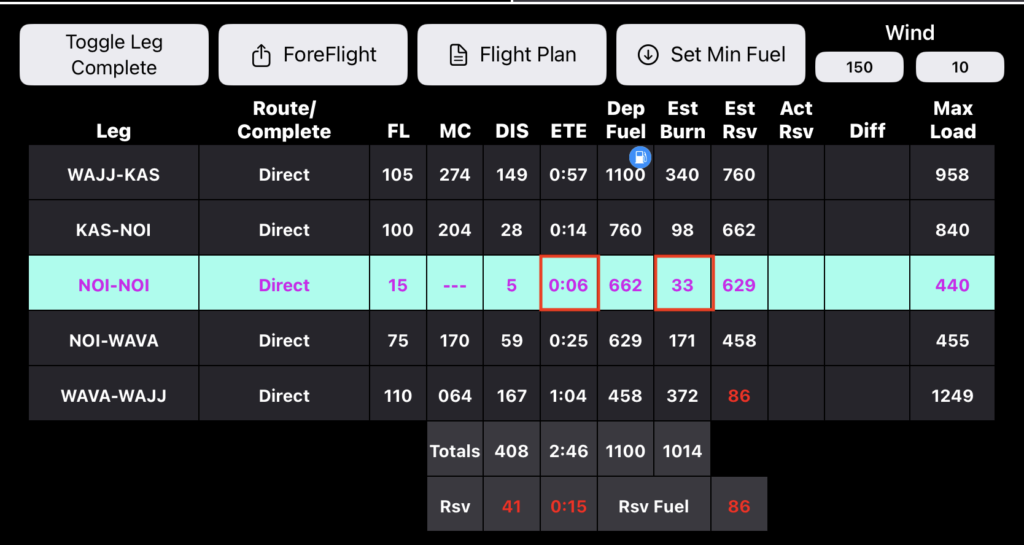This screenshot has width=1024, height=545.
Task: Open the Flight Plan button
Action: [x=511, y=55]
